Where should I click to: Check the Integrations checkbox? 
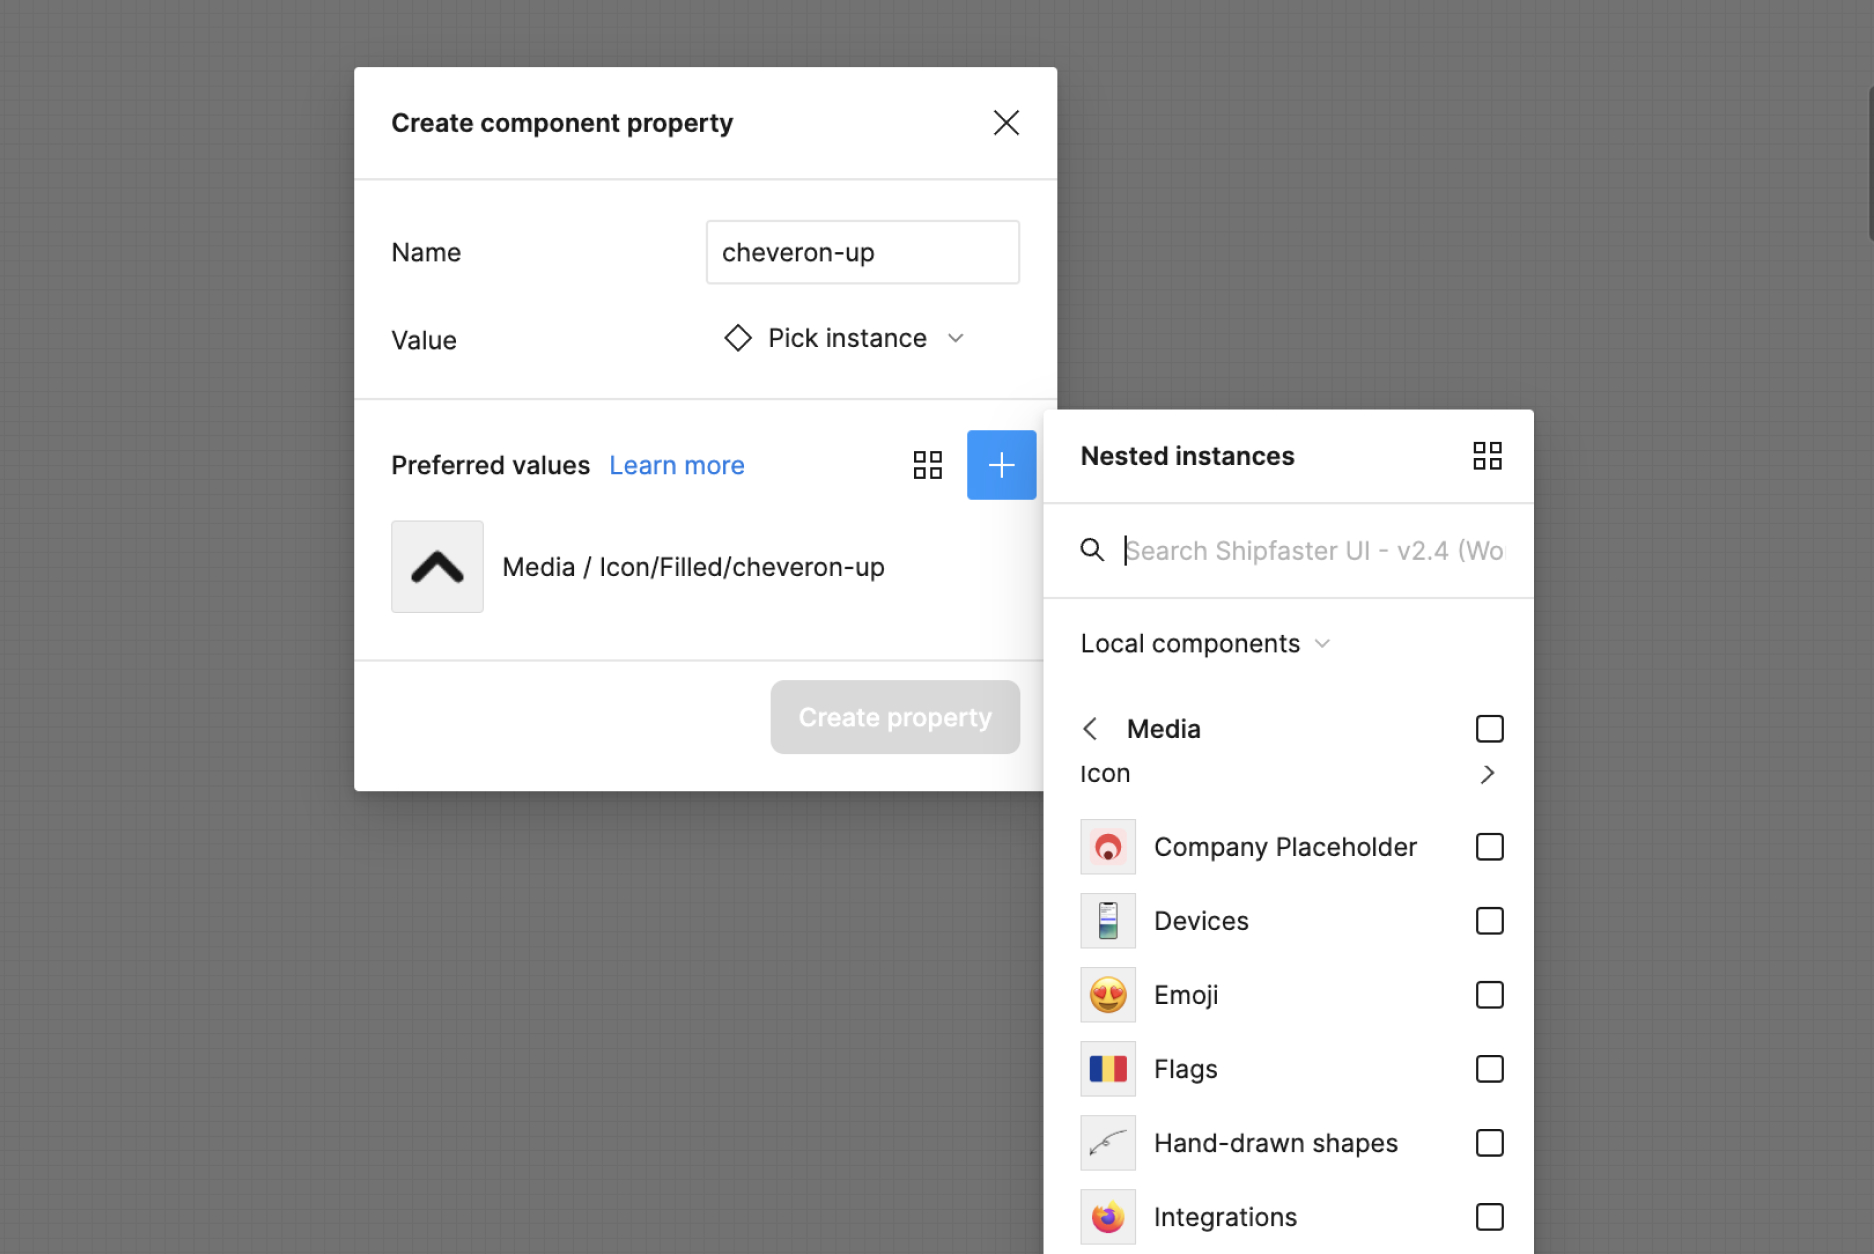click(1489, 1217)
